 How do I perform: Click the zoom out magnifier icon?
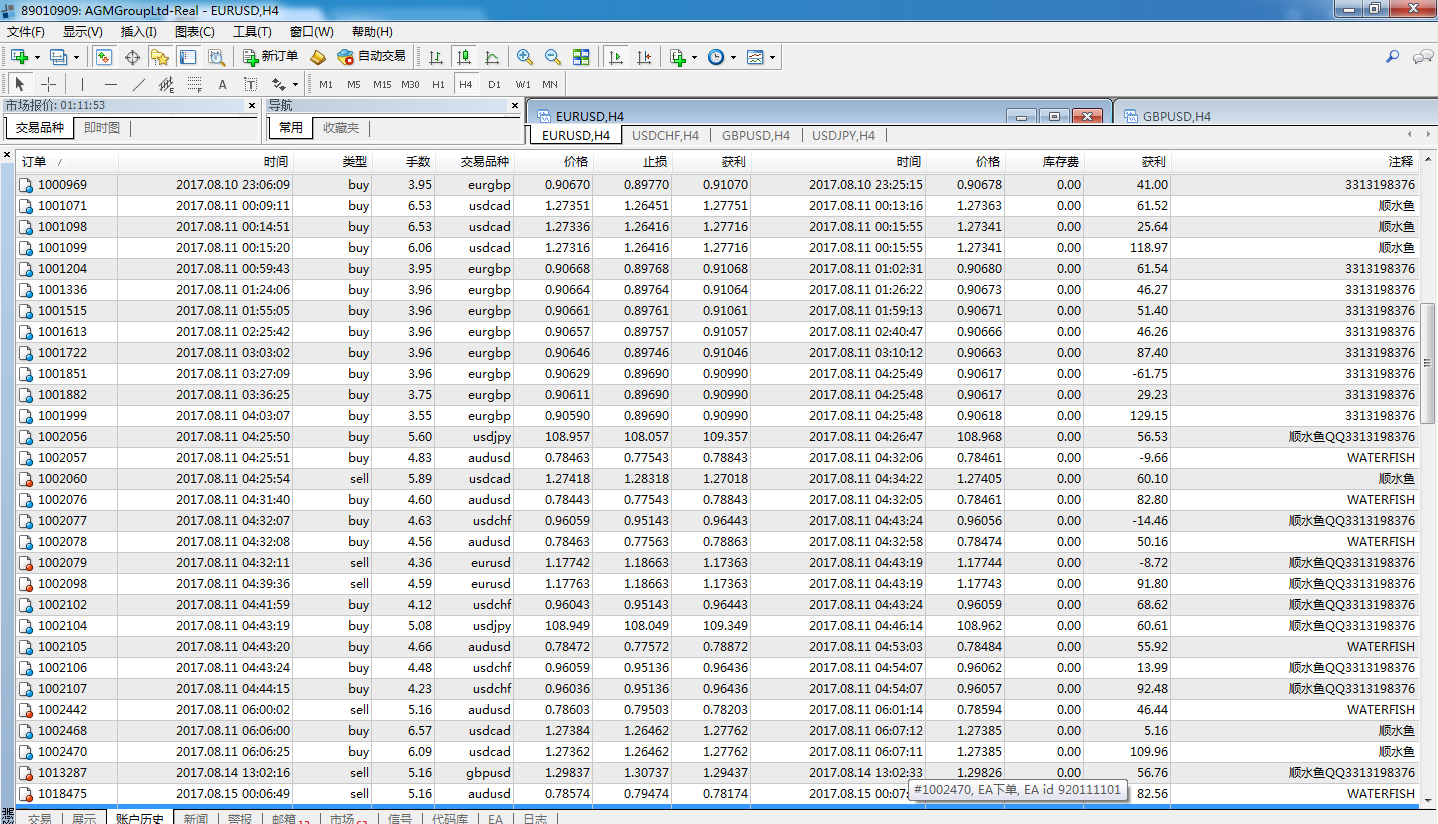(553, 57)
